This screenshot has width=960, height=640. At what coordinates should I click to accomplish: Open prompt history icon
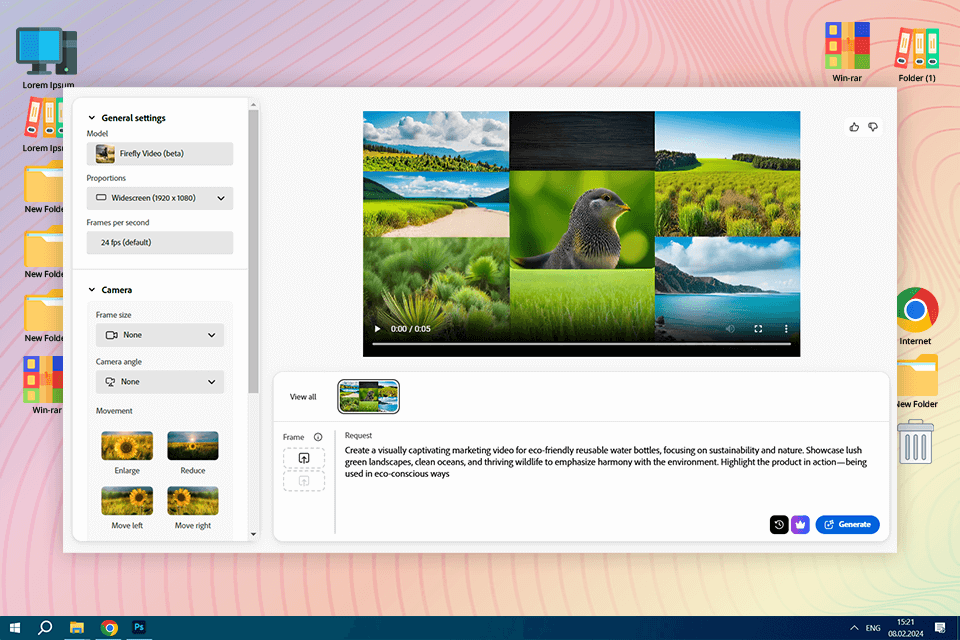pyautogui.click(x=779, y=524)
